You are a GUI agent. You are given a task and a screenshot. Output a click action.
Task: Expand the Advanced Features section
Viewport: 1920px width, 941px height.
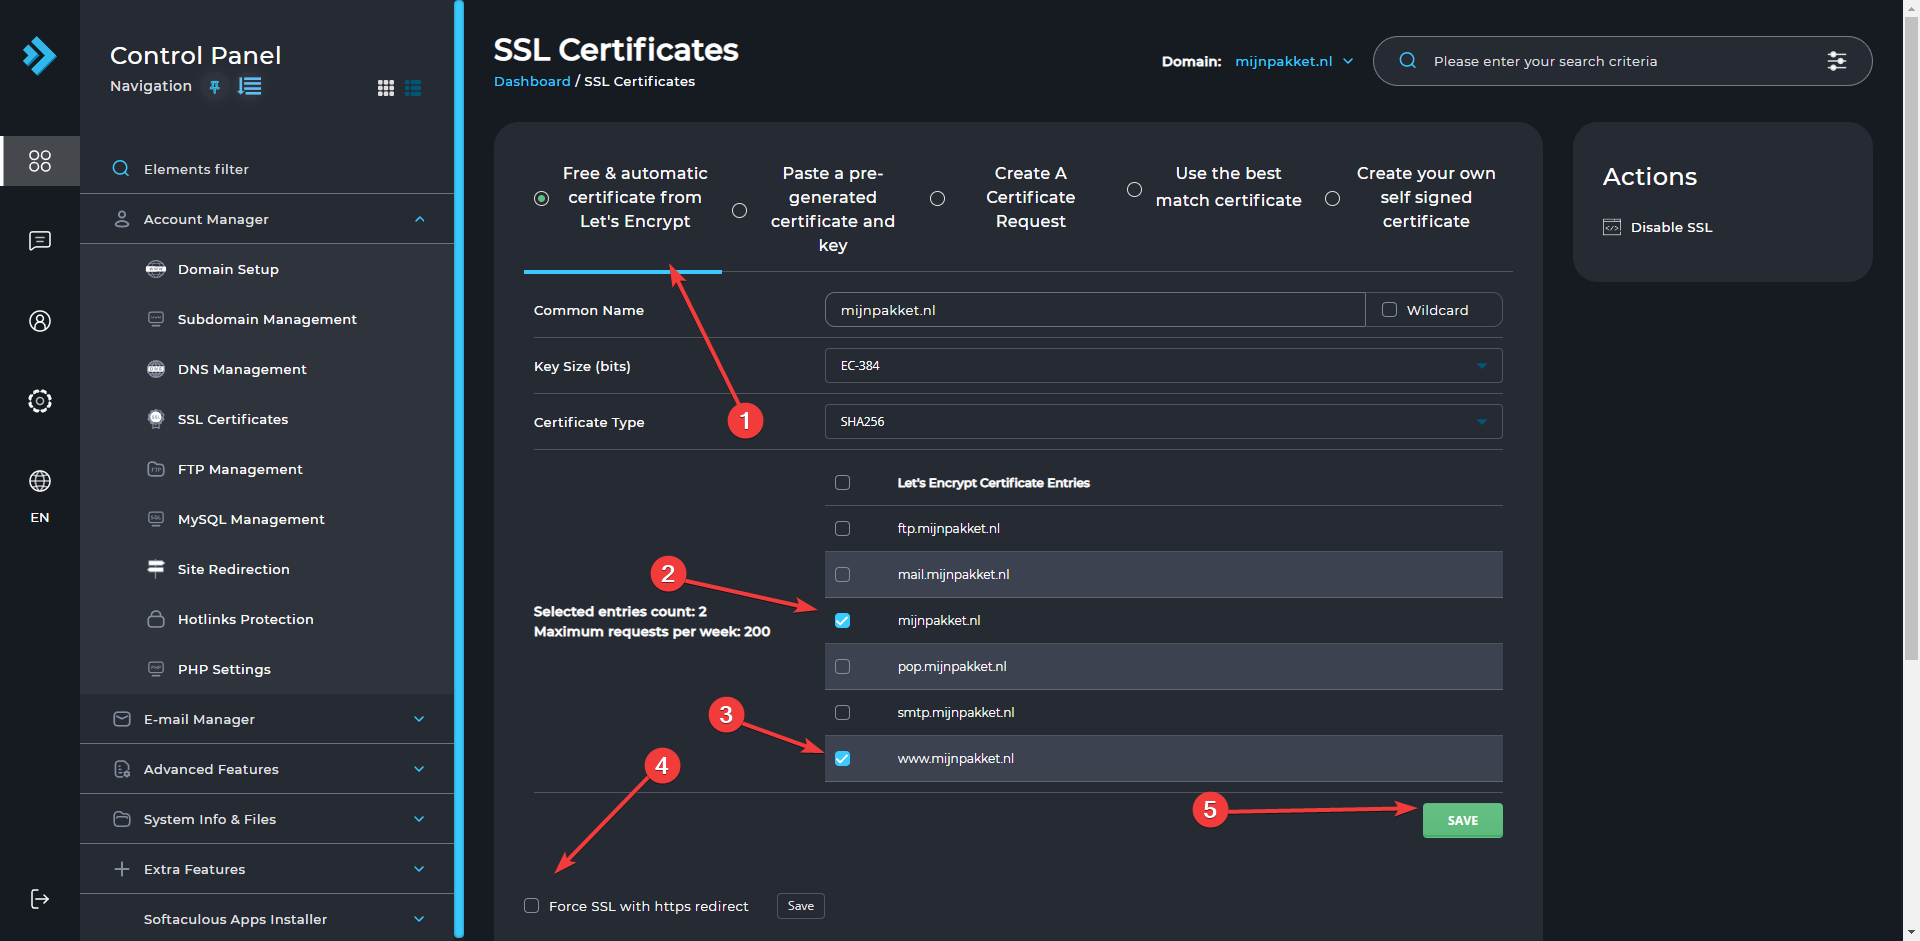pyautogui.click(x=267, y=769)
